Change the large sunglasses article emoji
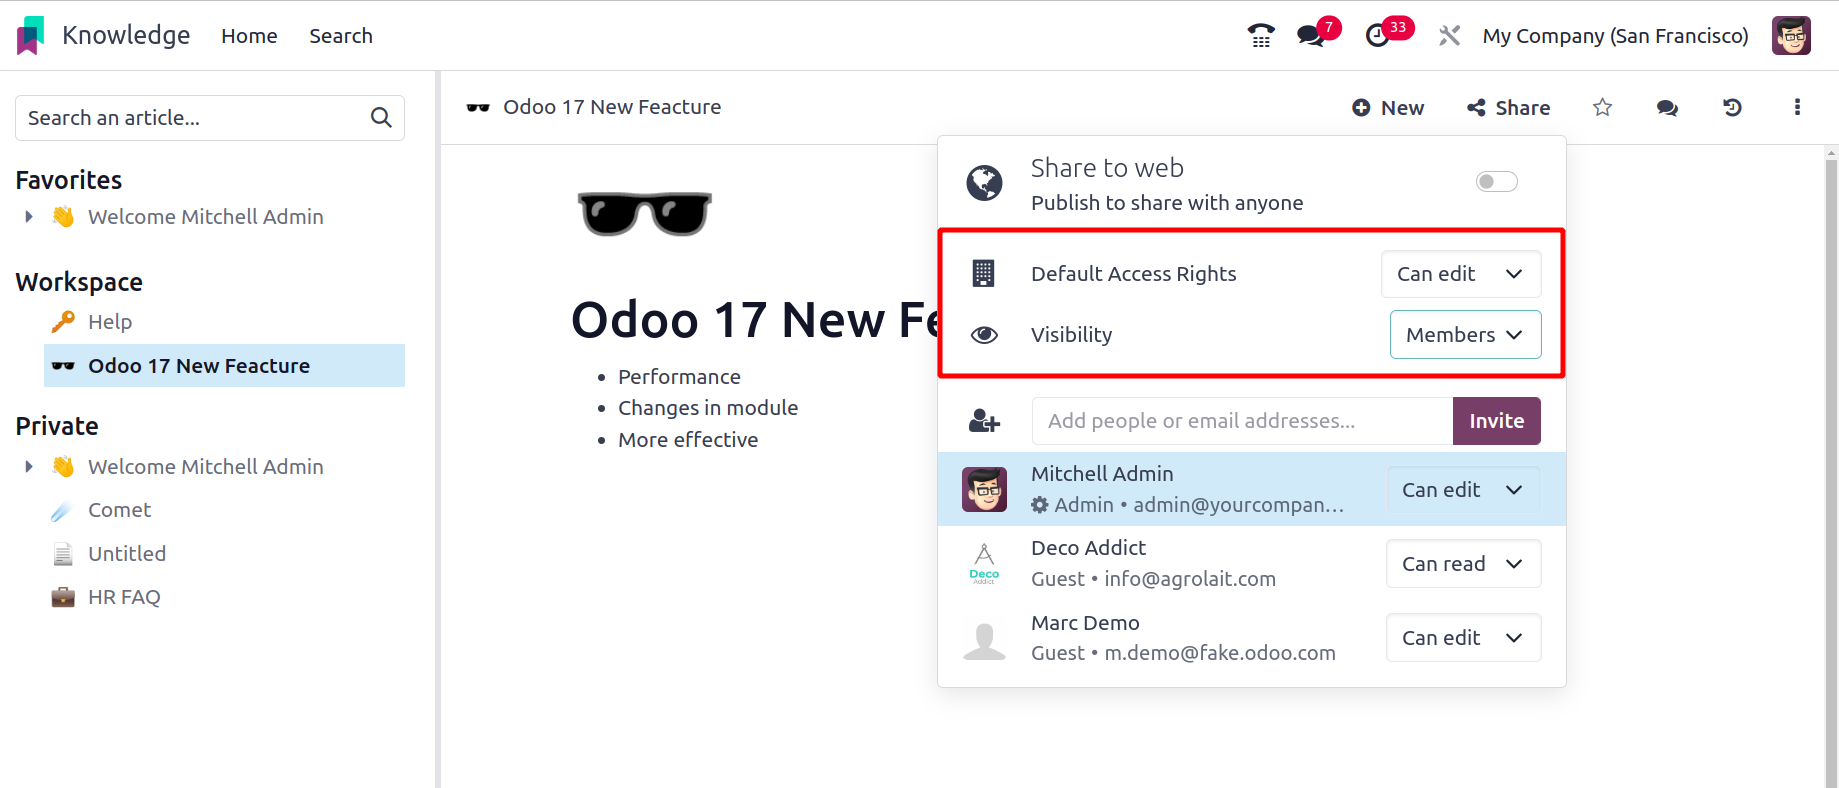 point(645,213)
